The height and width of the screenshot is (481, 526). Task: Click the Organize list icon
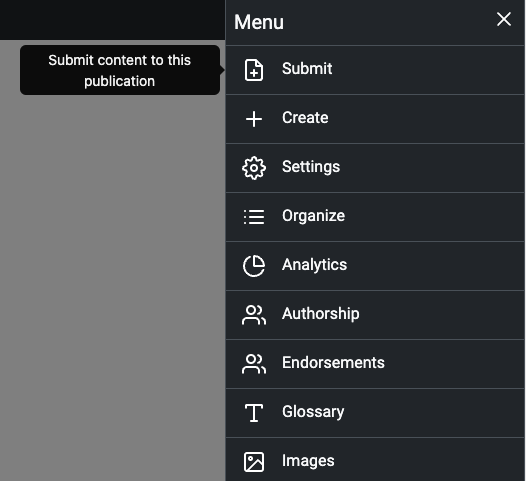254,217
